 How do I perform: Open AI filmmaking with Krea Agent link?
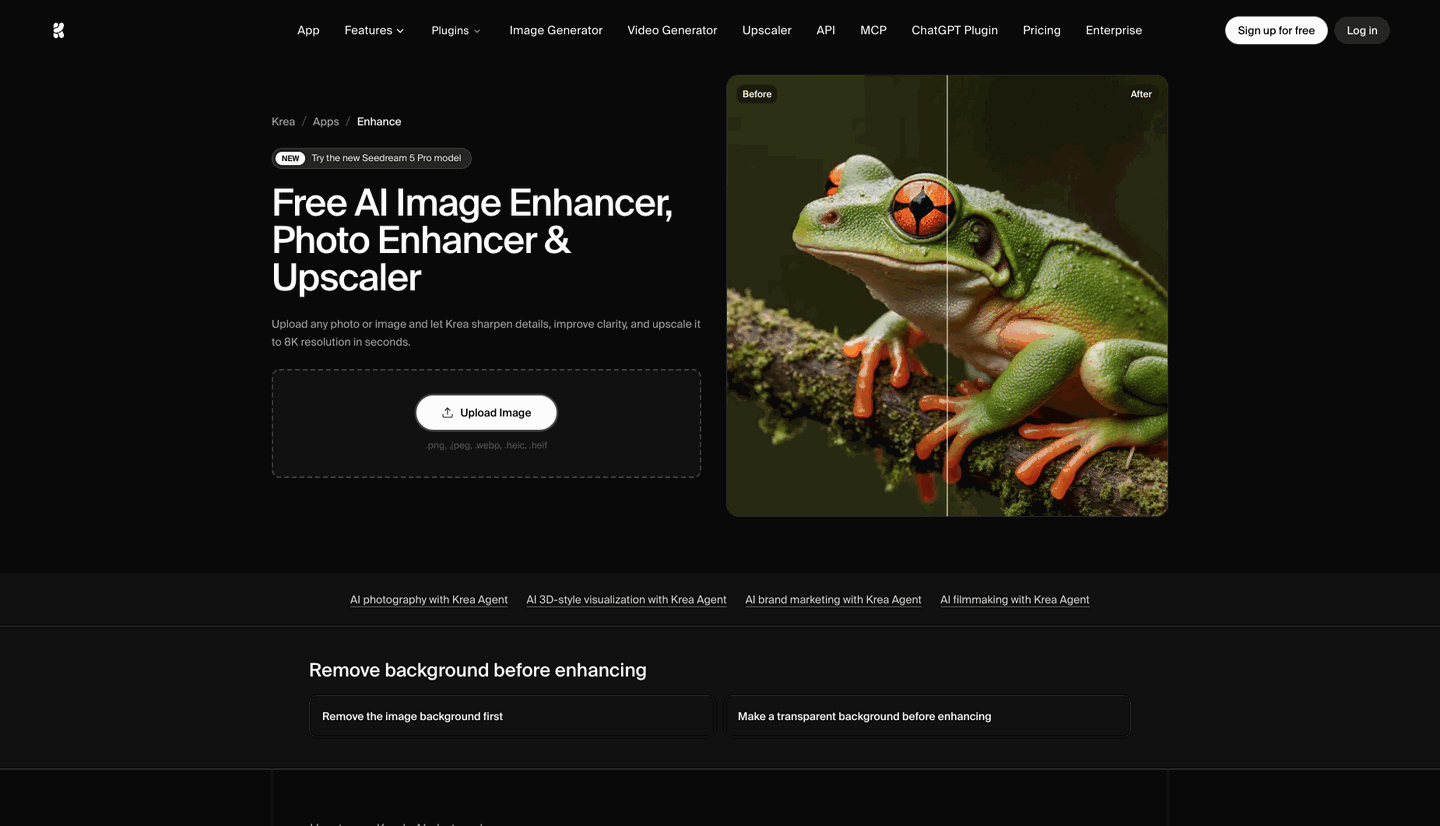(x=1015, y=600)
